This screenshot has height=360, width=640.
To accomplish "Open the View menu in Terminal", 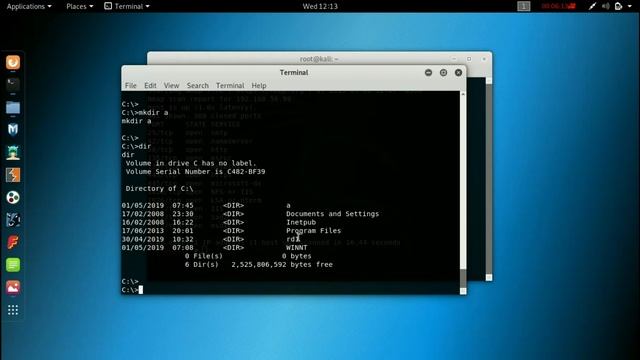I will pyautogui.click(x=171, y=85).
